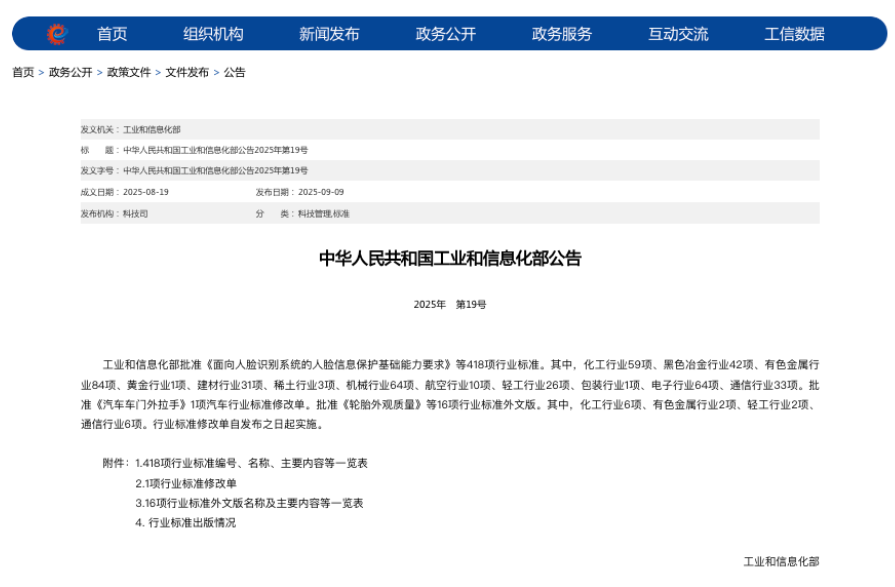
Task: Click the 发布日期 2025-09-09 field
Action: click(x=320, y=192)
